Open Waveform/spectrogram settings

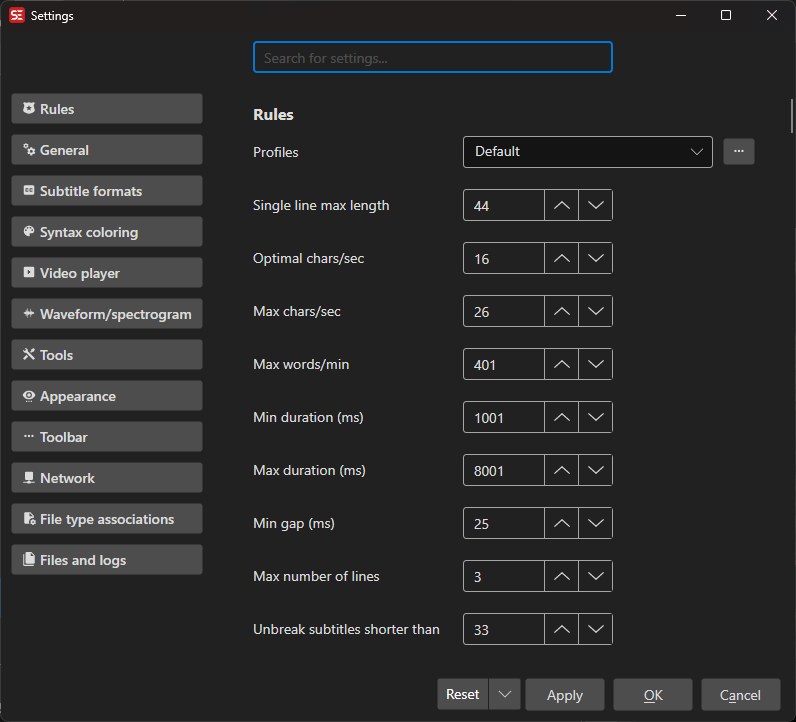click(107, 314)
